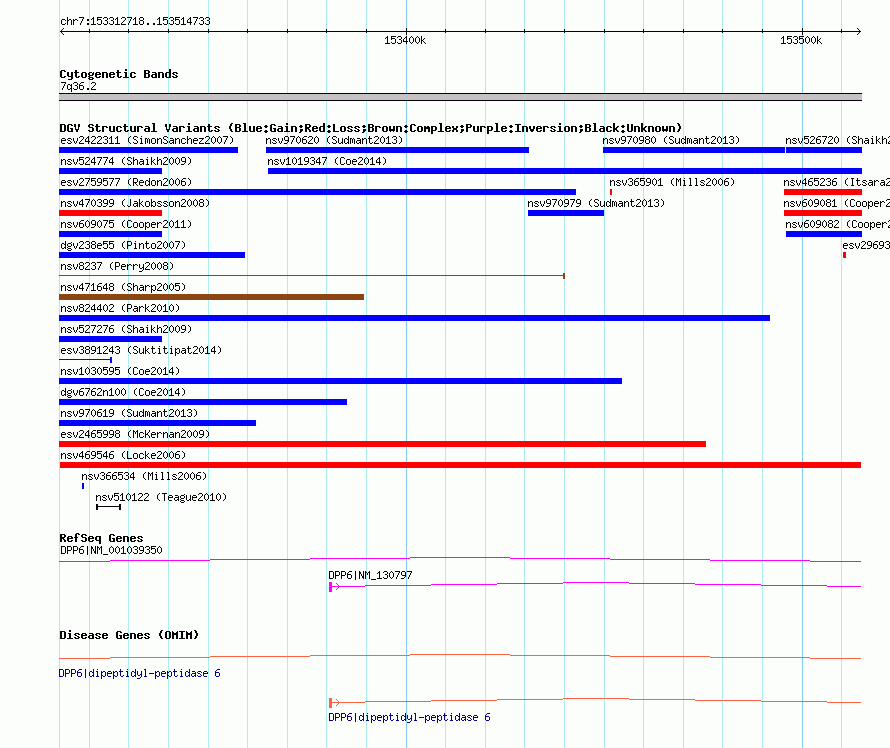
Task: Click the right arrow on the ruler
Action: click(858, 31)
